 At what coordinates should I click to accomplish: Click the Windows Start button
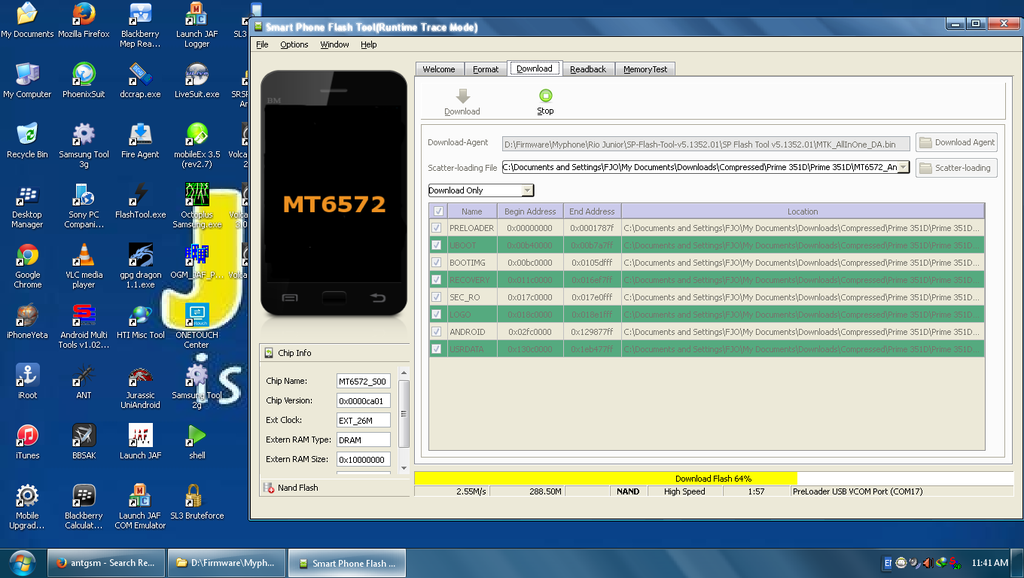point(22,562)
